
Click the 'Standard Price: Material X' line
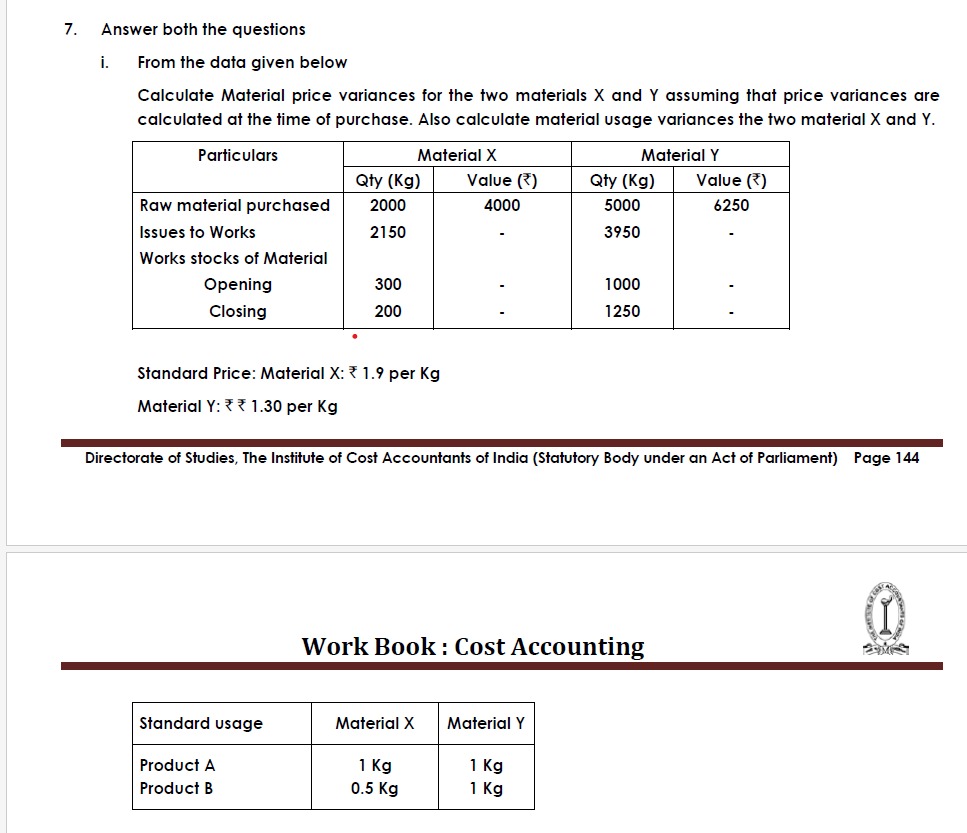click(288, 374)
